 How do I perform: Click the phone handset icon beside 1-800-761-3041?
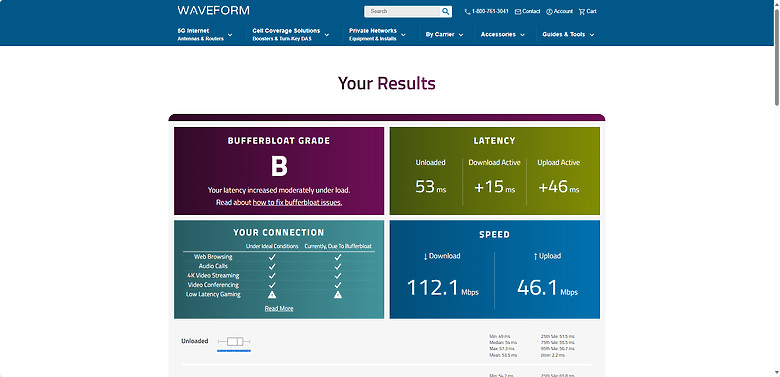click(x=467, y=11)
